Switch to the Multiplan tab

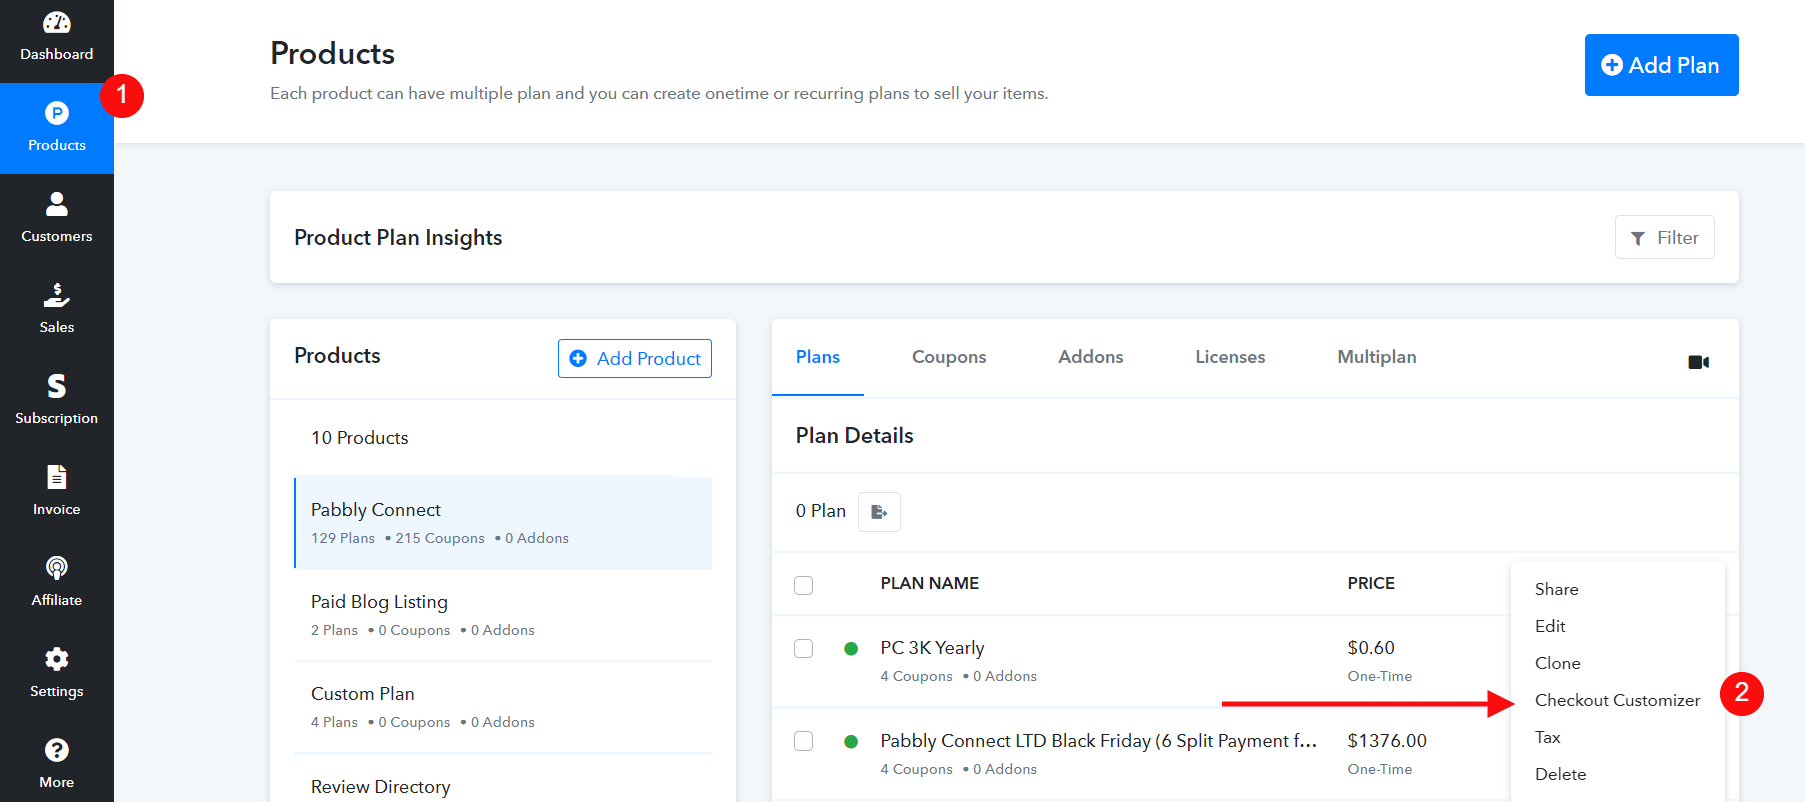[1377, 357]
